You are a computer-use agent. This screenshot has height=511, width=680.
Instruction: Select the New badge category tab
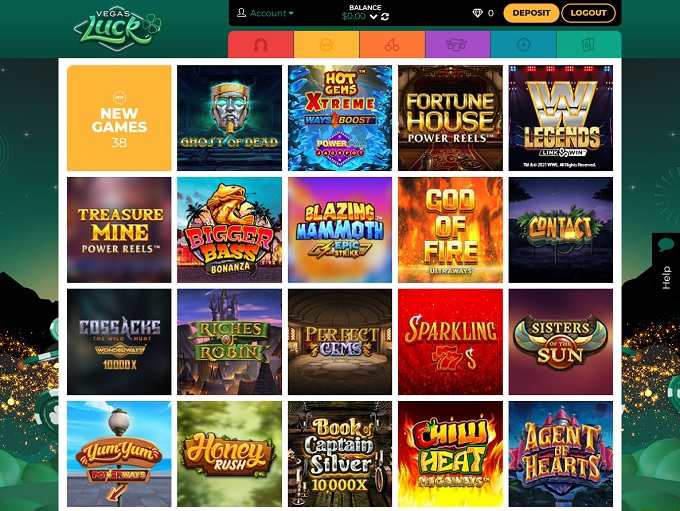tap(326, 45)
